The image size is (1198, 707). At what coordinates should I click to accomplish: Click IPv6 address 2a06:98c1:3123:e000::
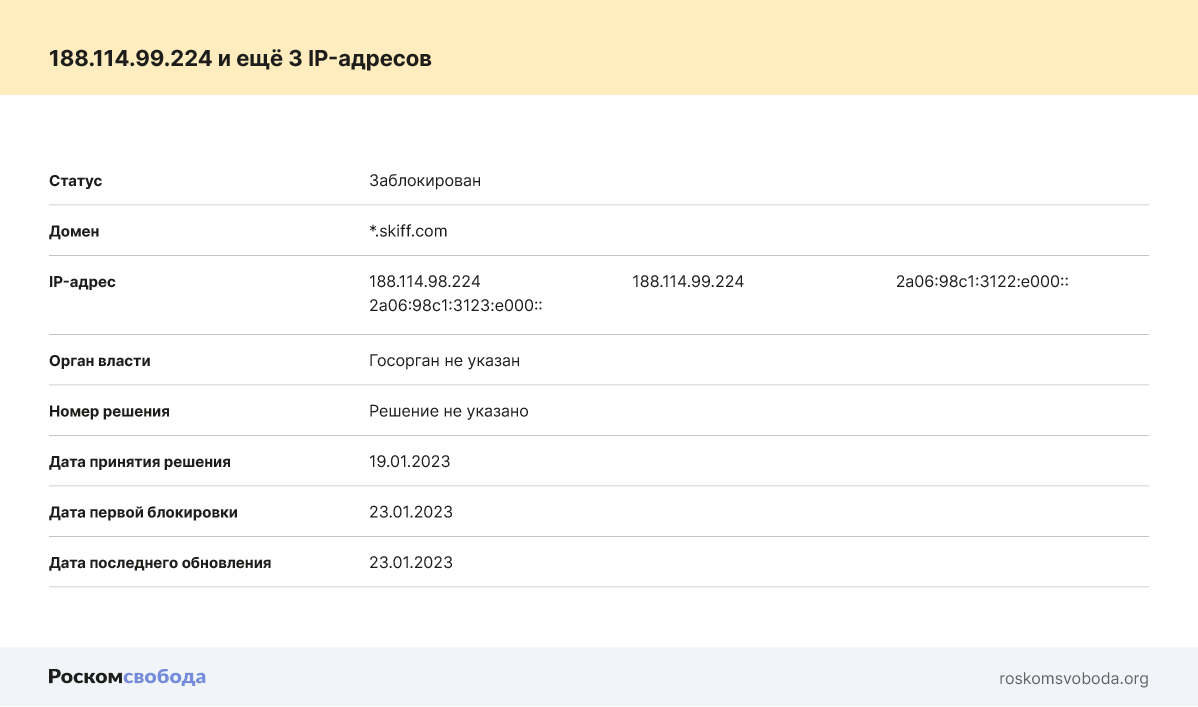pyautogui.click(x=455, y=305)
